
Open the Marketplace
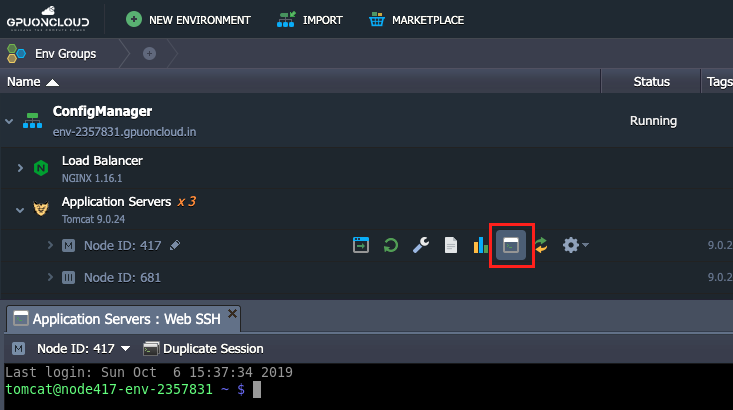click(416, 19)
